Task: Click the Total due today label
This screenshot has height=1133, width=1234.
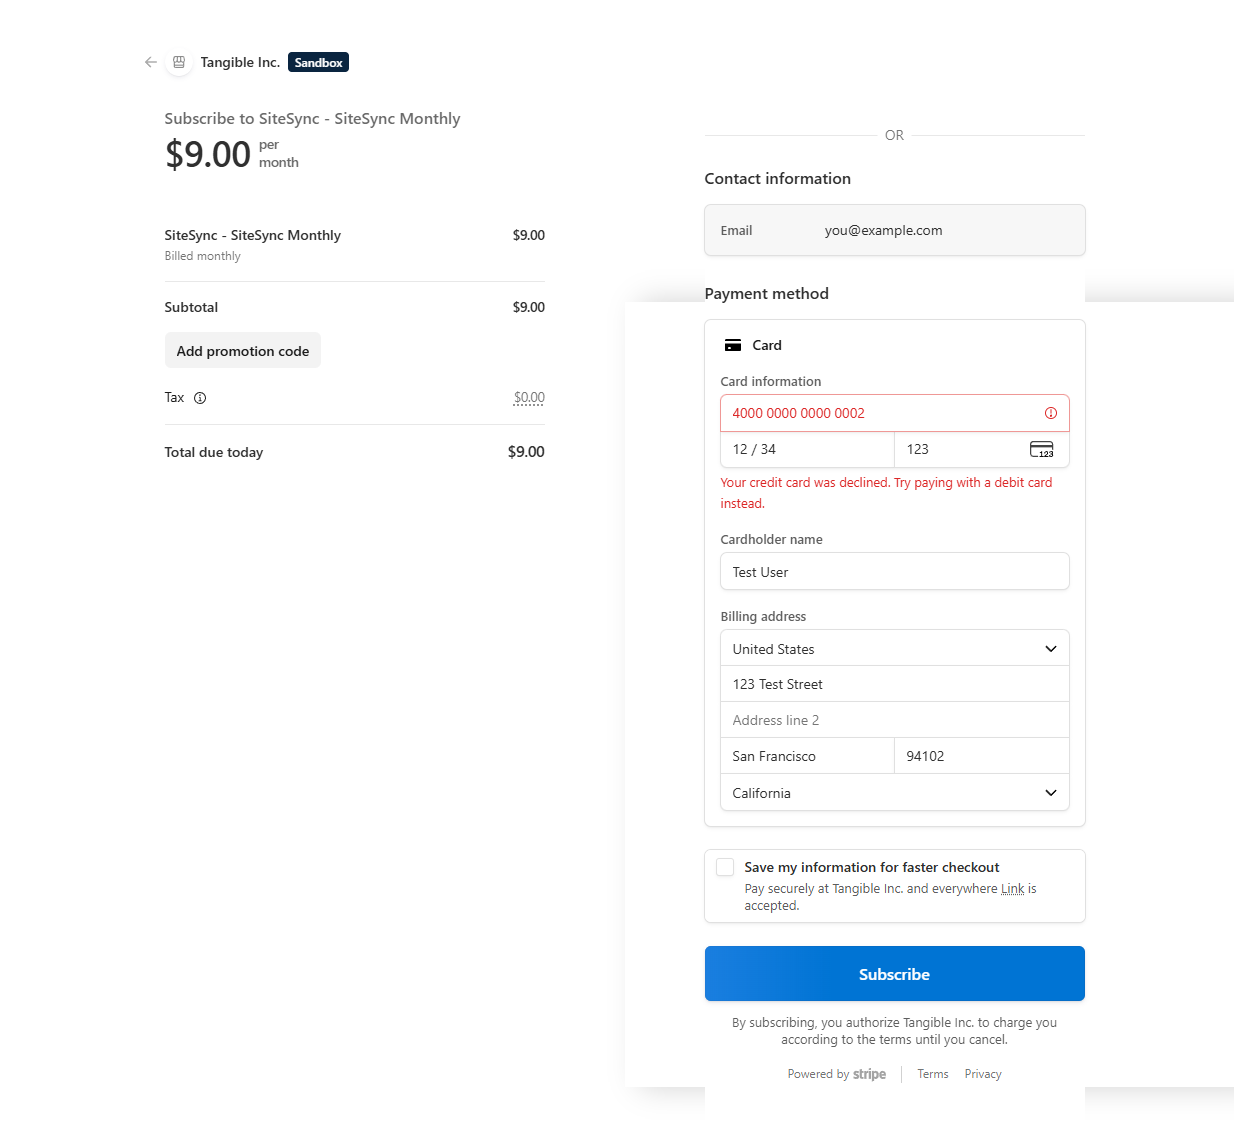Action: [214, 452]
